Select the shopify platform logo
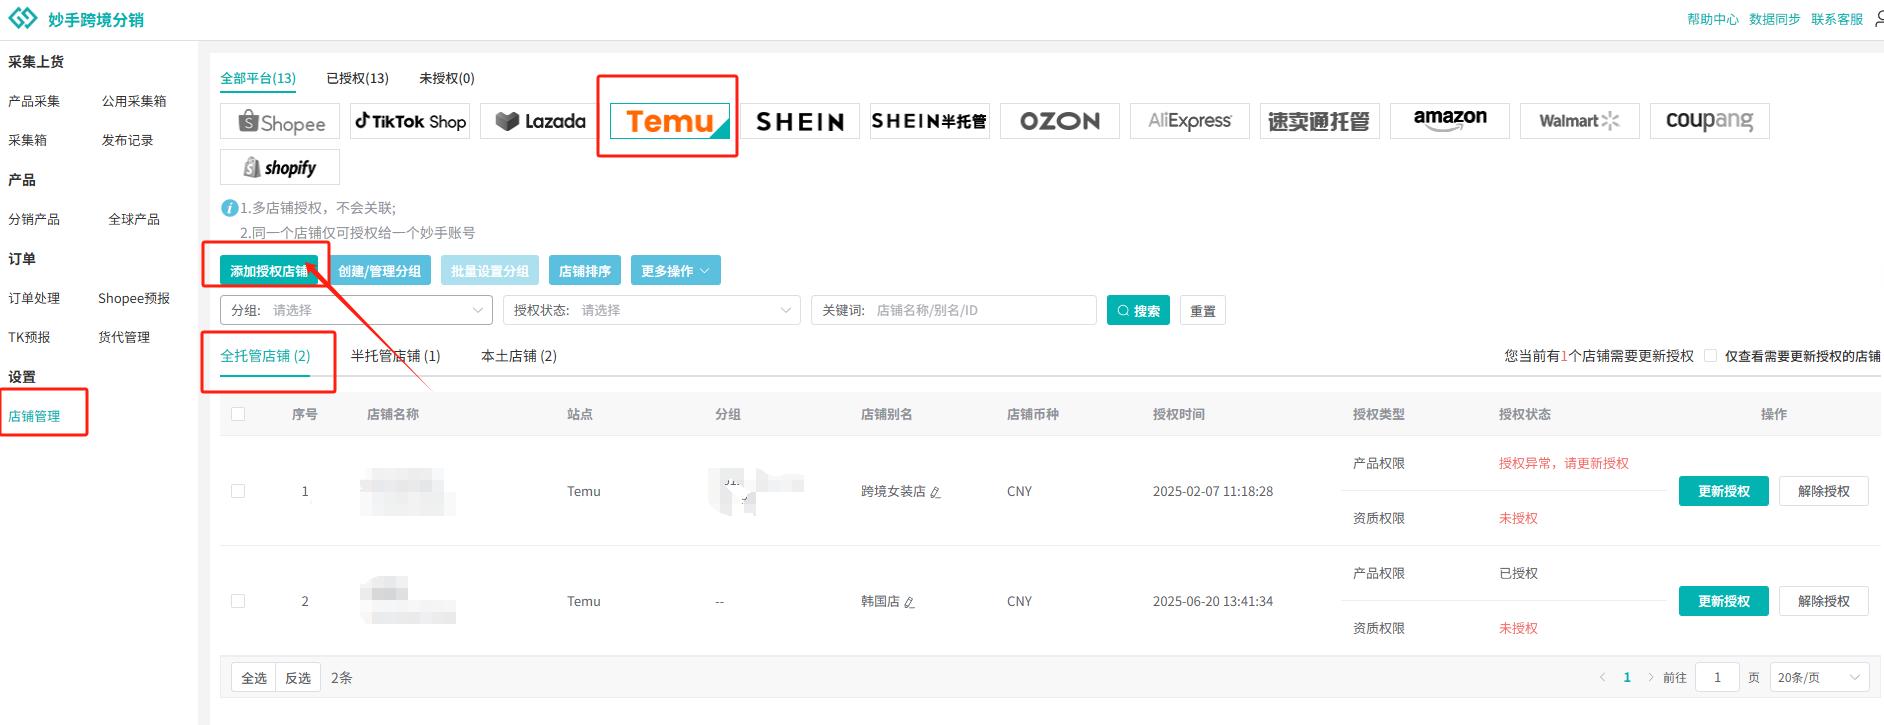The image size is (1884, 725). click(x=280, y=167)
